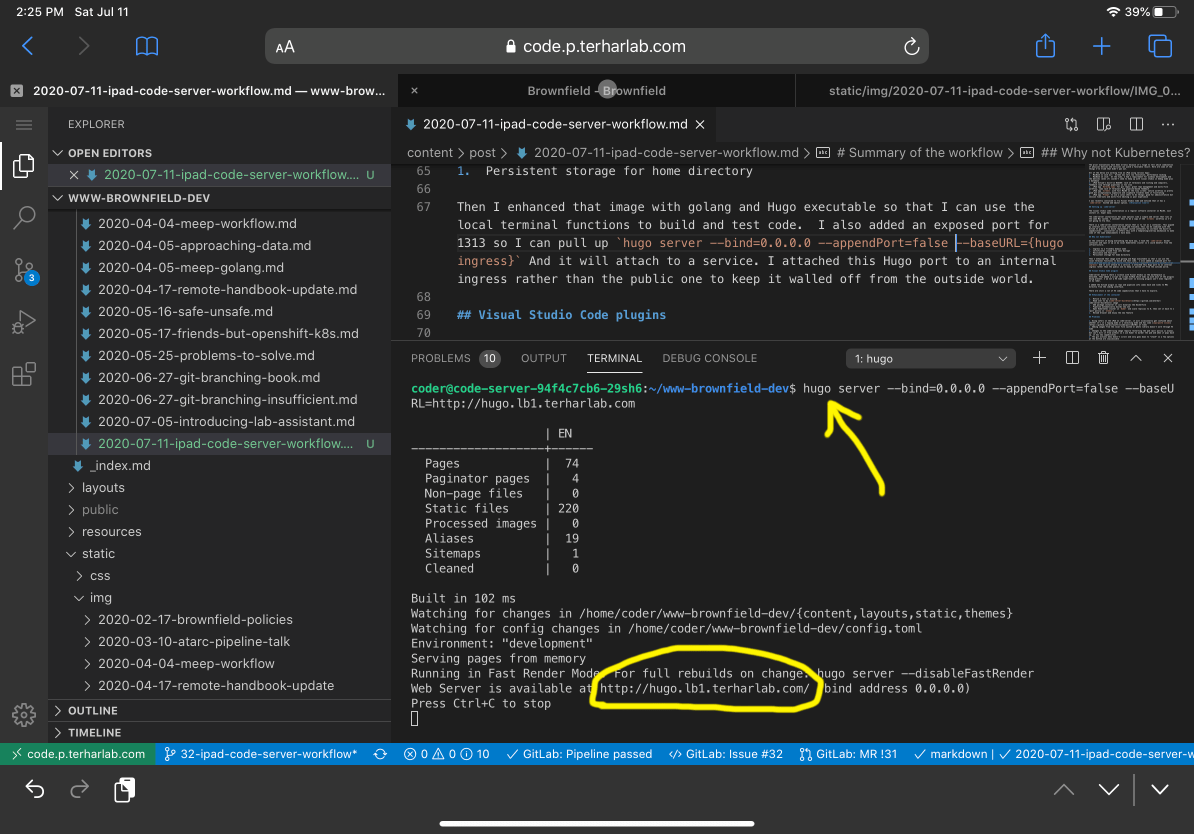Viewport: 1194px width, 834px height.
Task: Click the Open Preview icon in editor toolbar
Action: pyautogui.click(x=1104, y=123)
